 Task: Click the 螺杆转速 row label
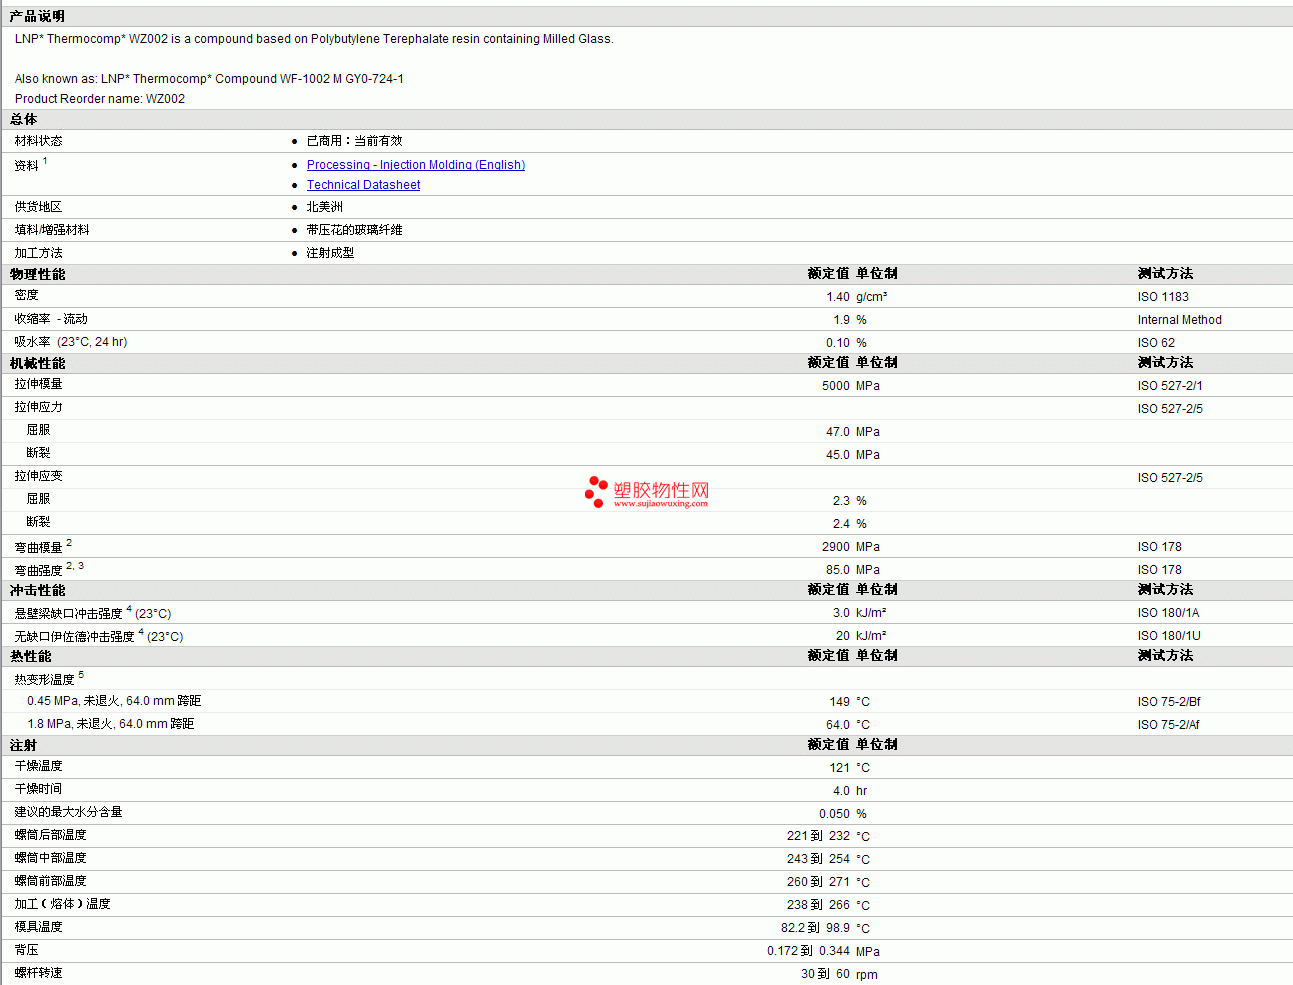coord(38,973)
